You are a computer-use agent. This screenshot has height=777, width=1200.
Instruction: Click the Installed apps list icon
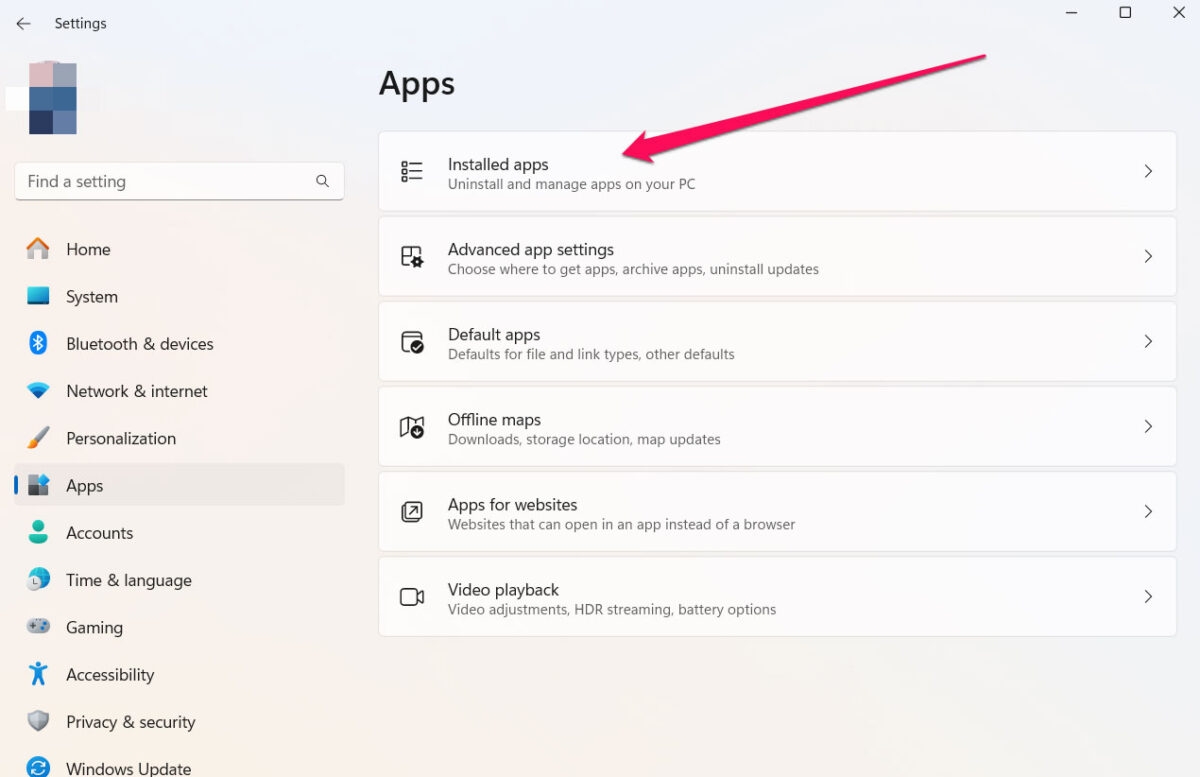point(412,172)
